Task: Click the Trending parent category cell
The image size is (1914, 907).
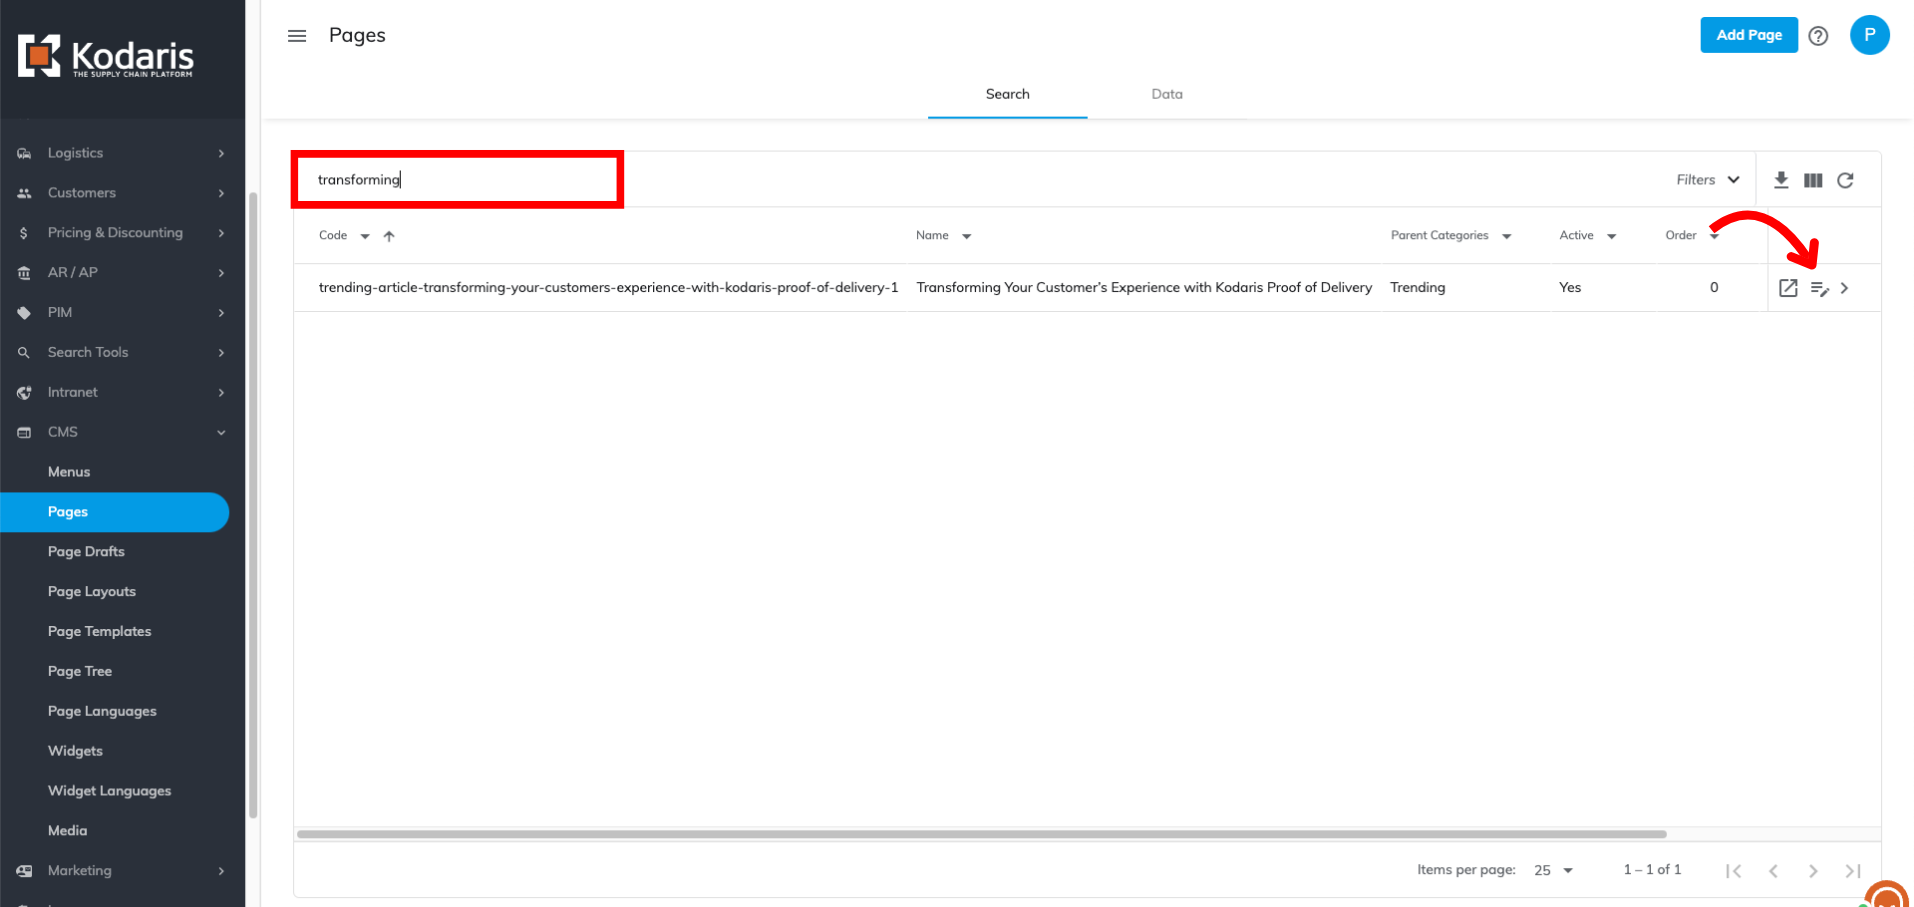Action: tap(1417, 288)
